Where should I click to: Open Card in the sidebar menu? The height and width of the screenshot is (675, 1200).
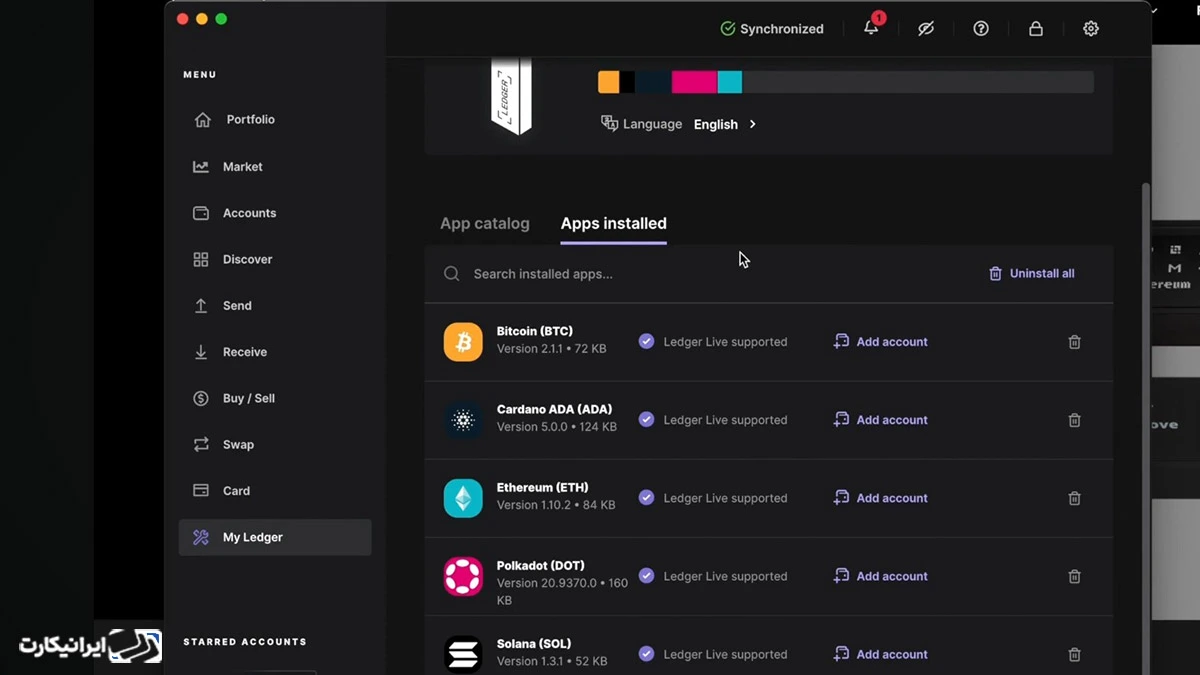[x=275, y=491]
